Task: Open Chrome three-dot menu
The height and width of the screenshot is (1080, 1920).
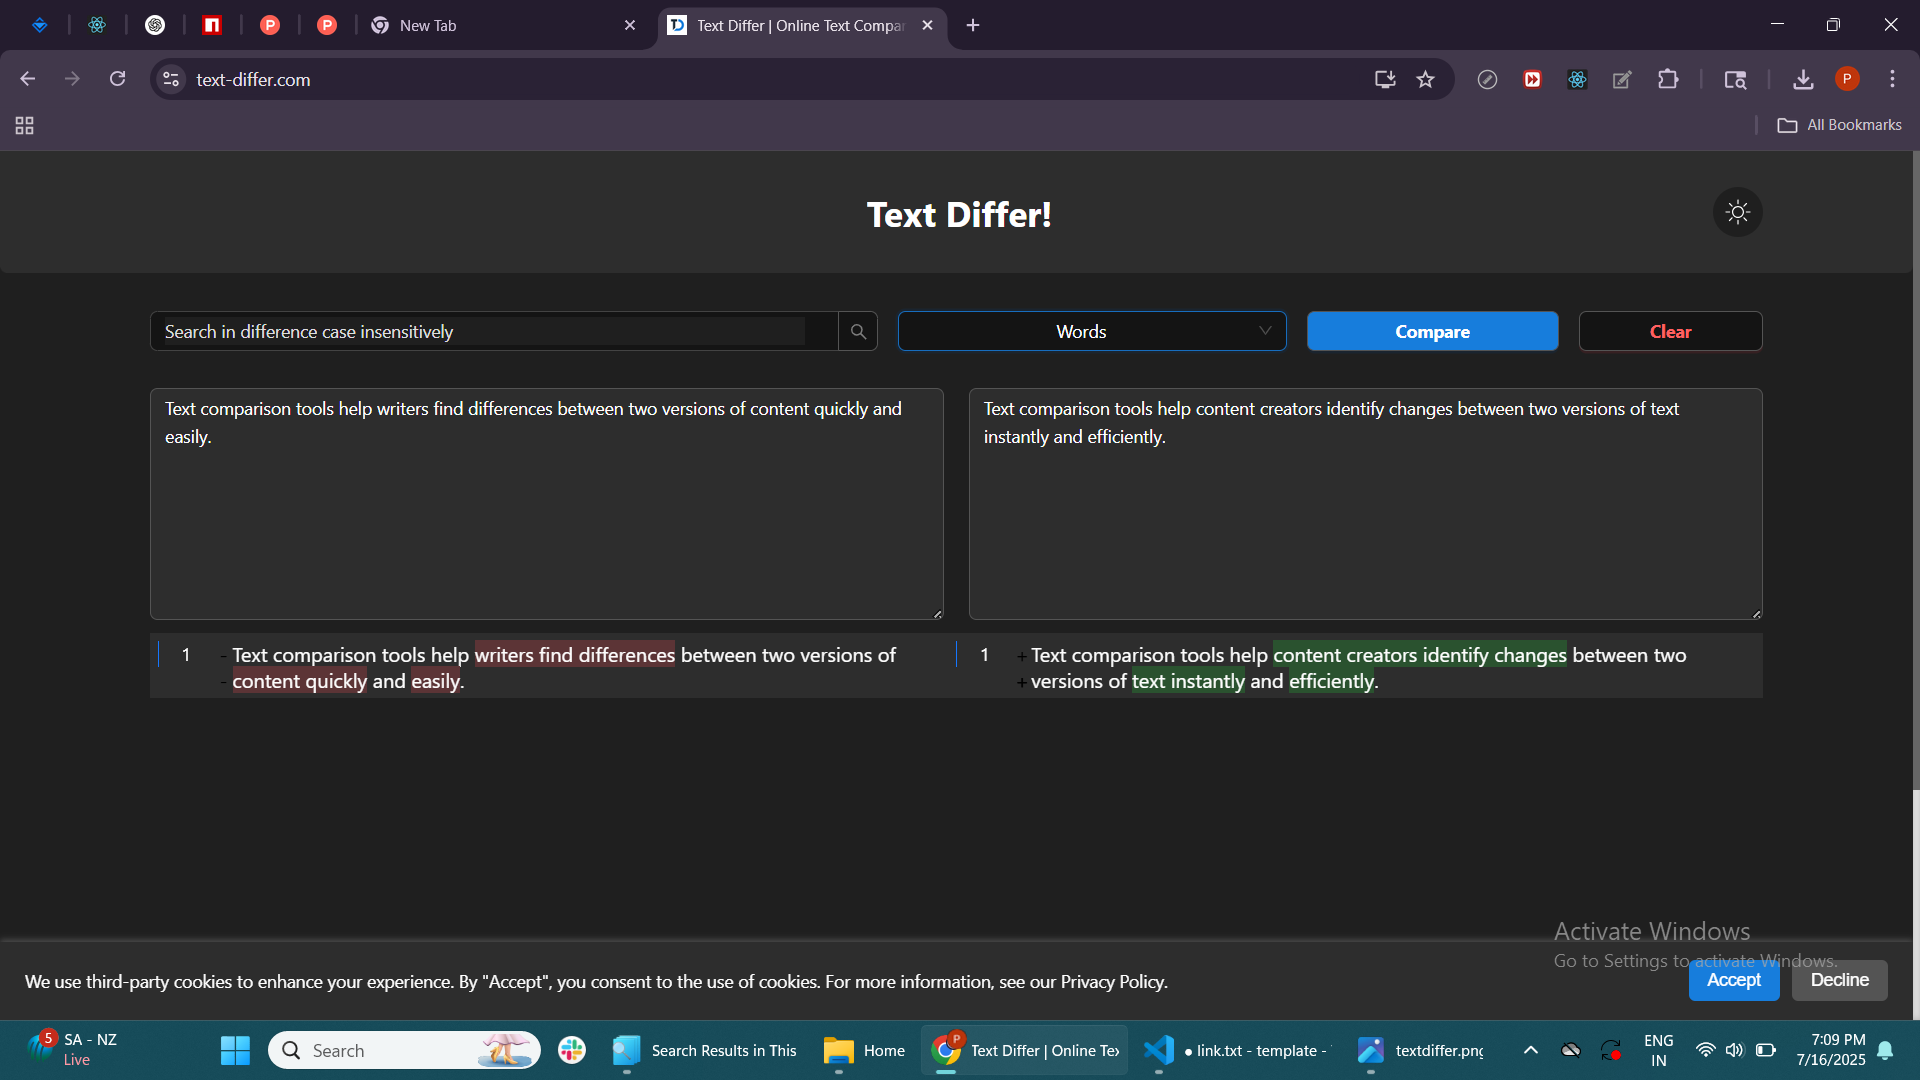Action: pos(1891,79)
